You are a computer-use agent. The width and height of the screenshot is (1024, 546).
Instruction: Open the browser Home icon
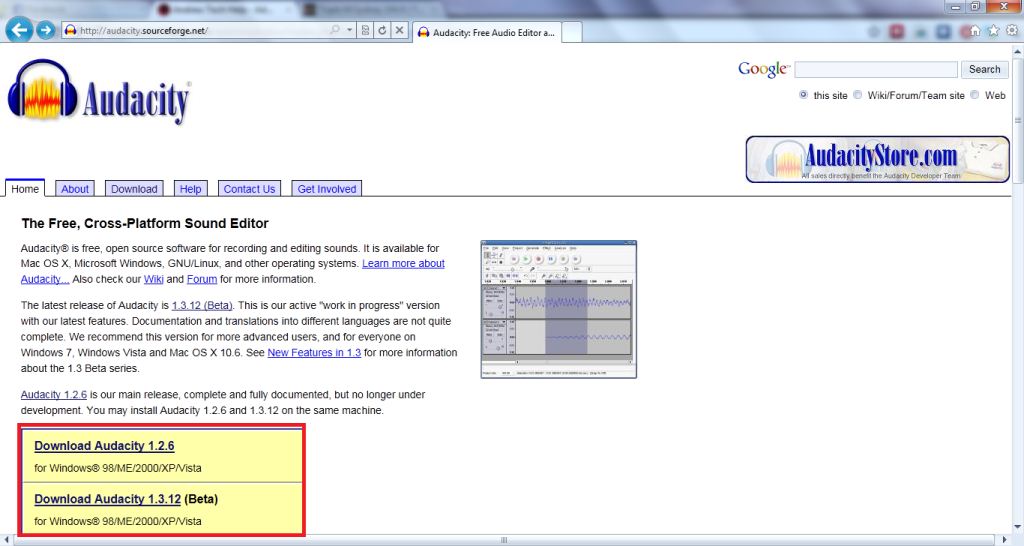tap(975, 31)
